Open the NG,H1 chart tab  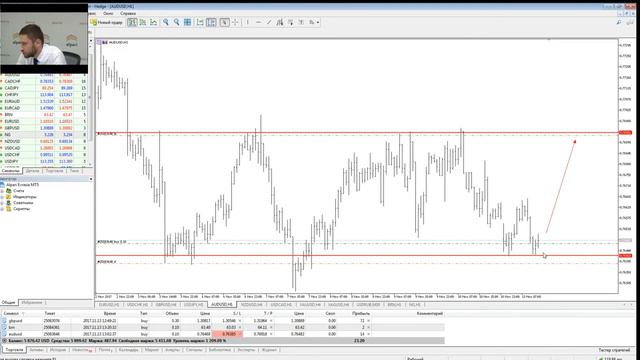click(414, 304)
